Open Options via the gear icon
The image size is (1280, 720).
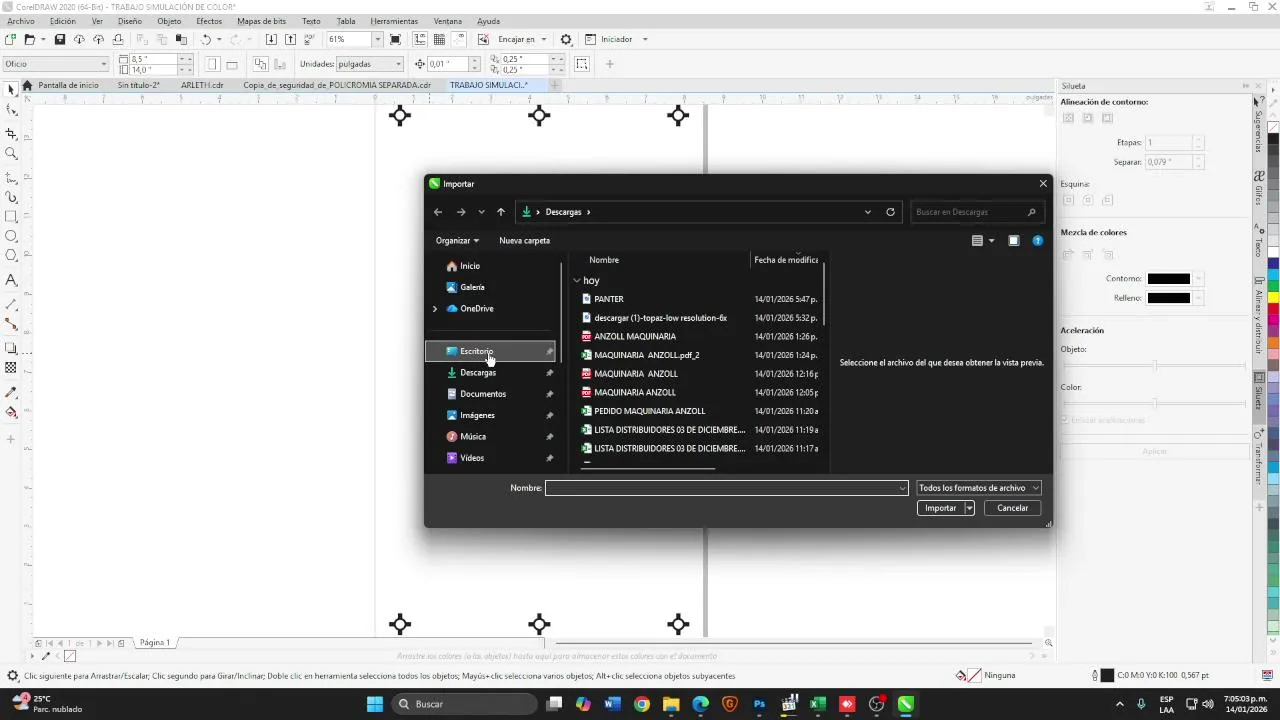[566, 39]
